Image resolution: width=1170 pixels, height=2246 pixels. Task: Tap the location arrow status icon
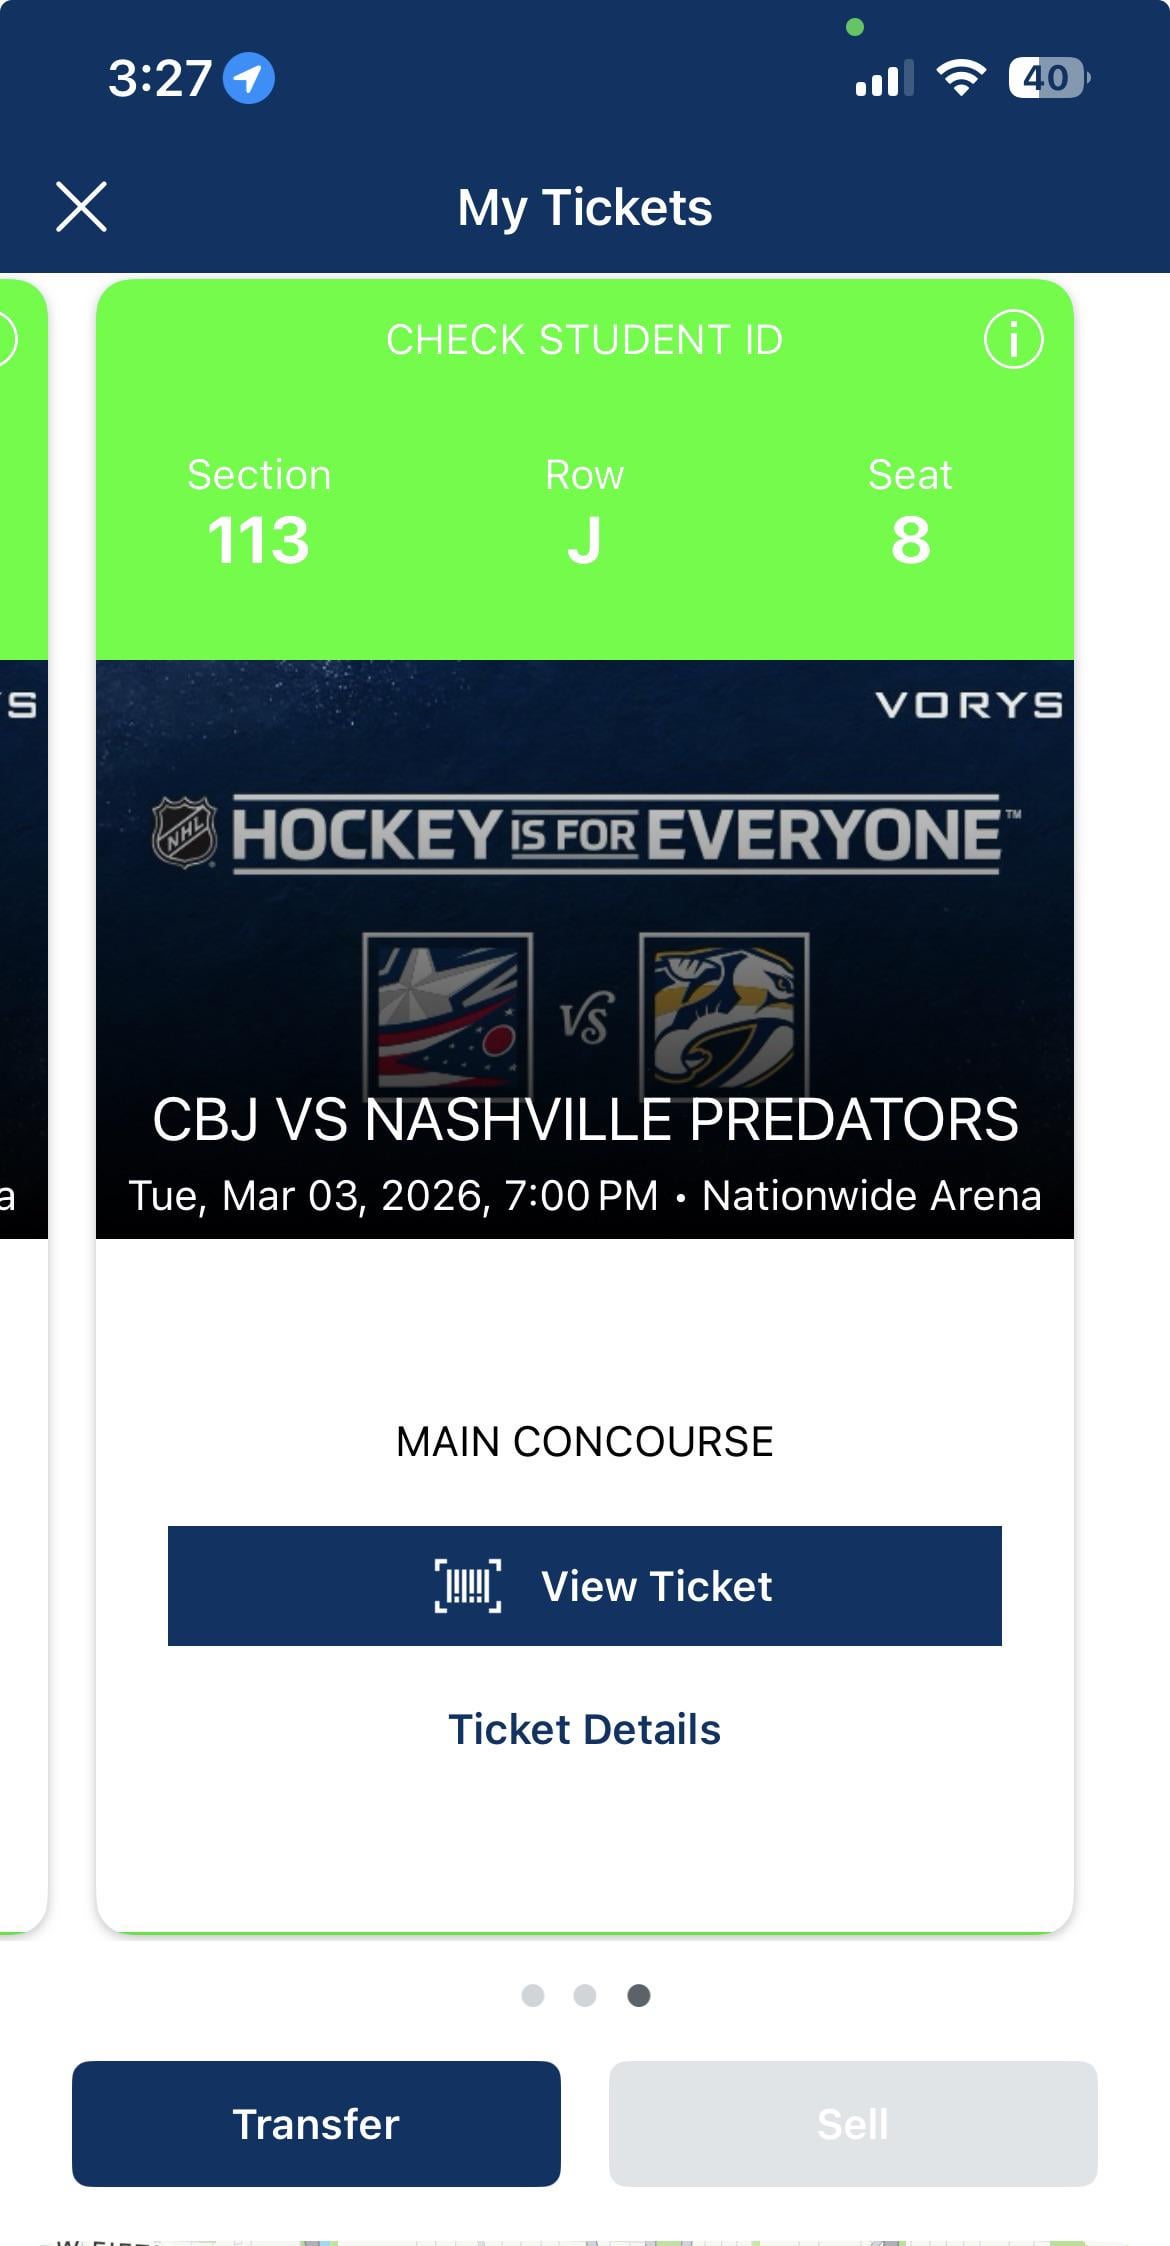coord(248,78)
